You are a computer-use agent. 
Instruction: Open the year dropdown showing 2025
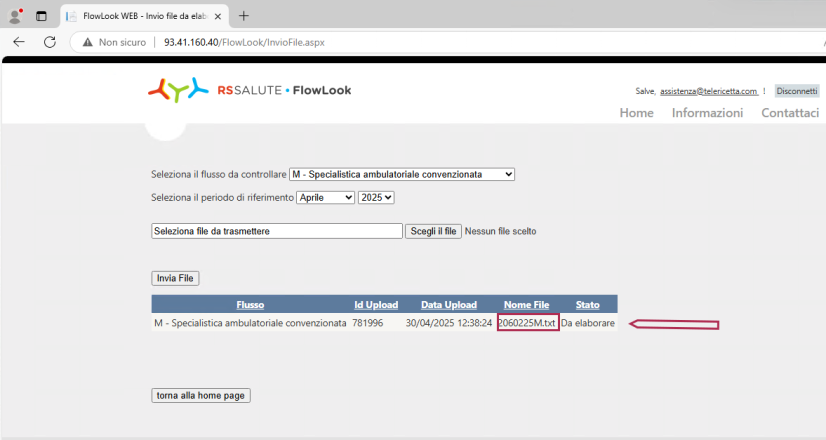[376, 198]
